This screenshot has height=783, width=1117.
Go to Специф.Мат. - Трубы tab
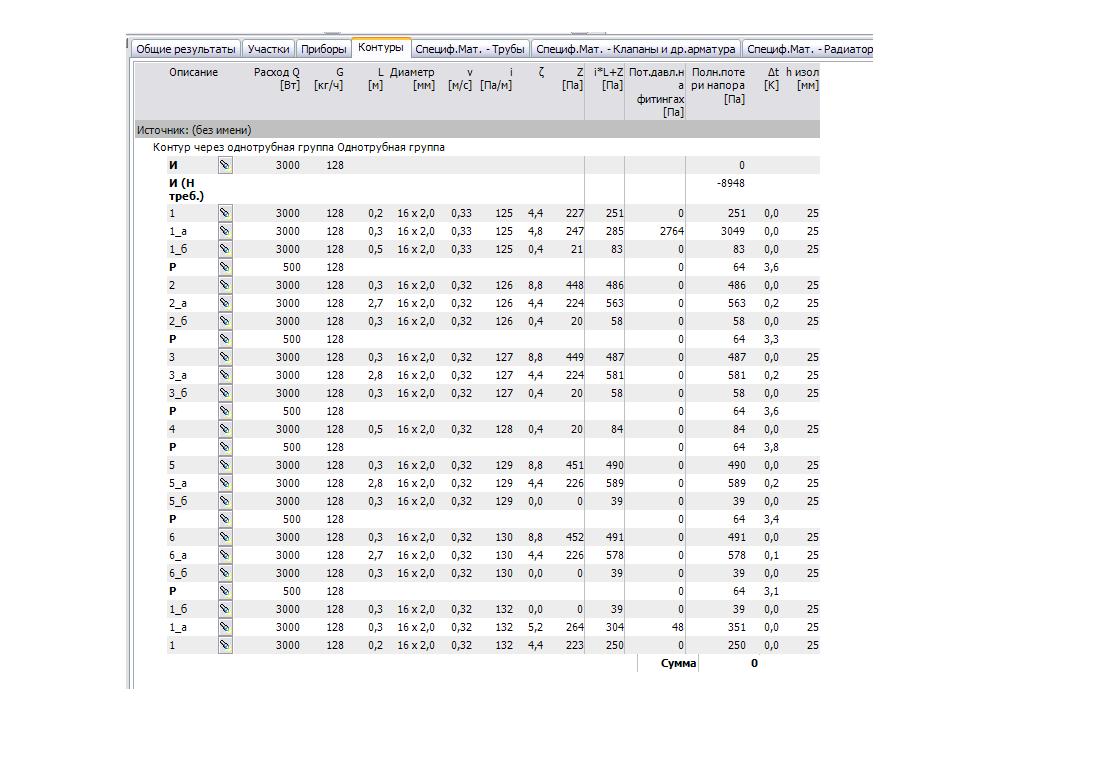tap(469, 49)
